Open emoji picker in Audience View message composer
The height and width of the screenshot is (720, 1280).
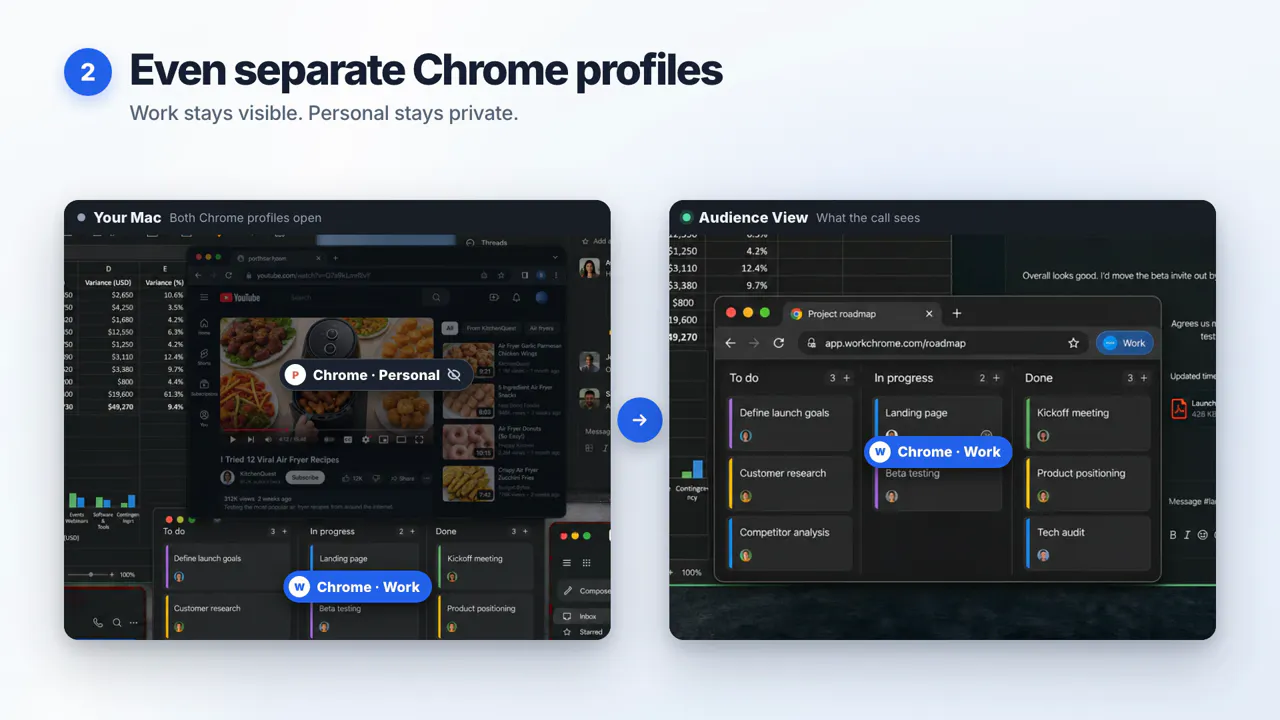1203,535
